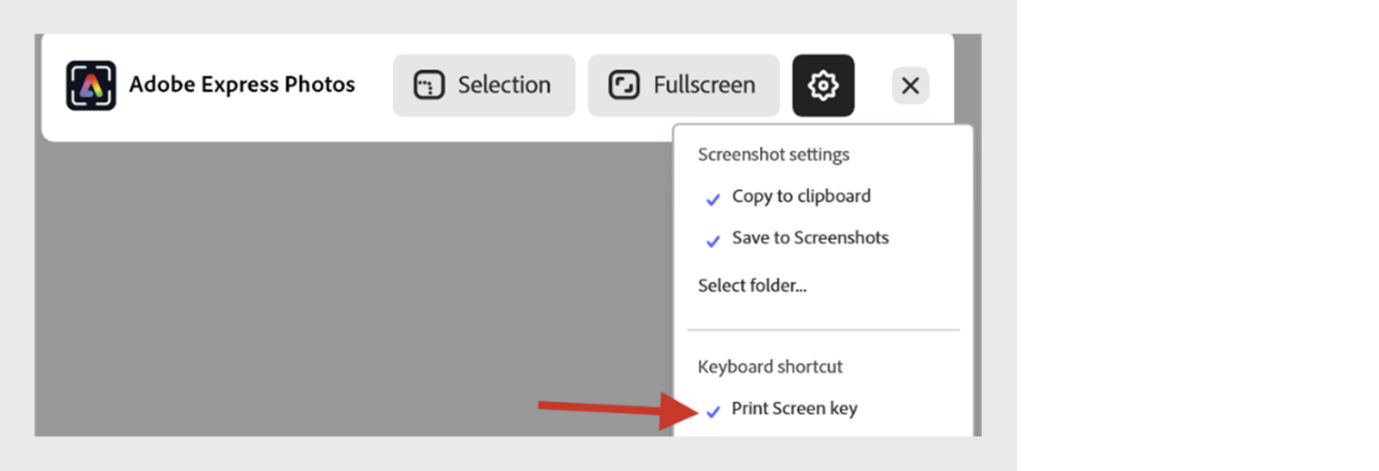Click the dotted-square Selection icon
Viewport: 1379px width, 471px height.
[x=429, y=86]
